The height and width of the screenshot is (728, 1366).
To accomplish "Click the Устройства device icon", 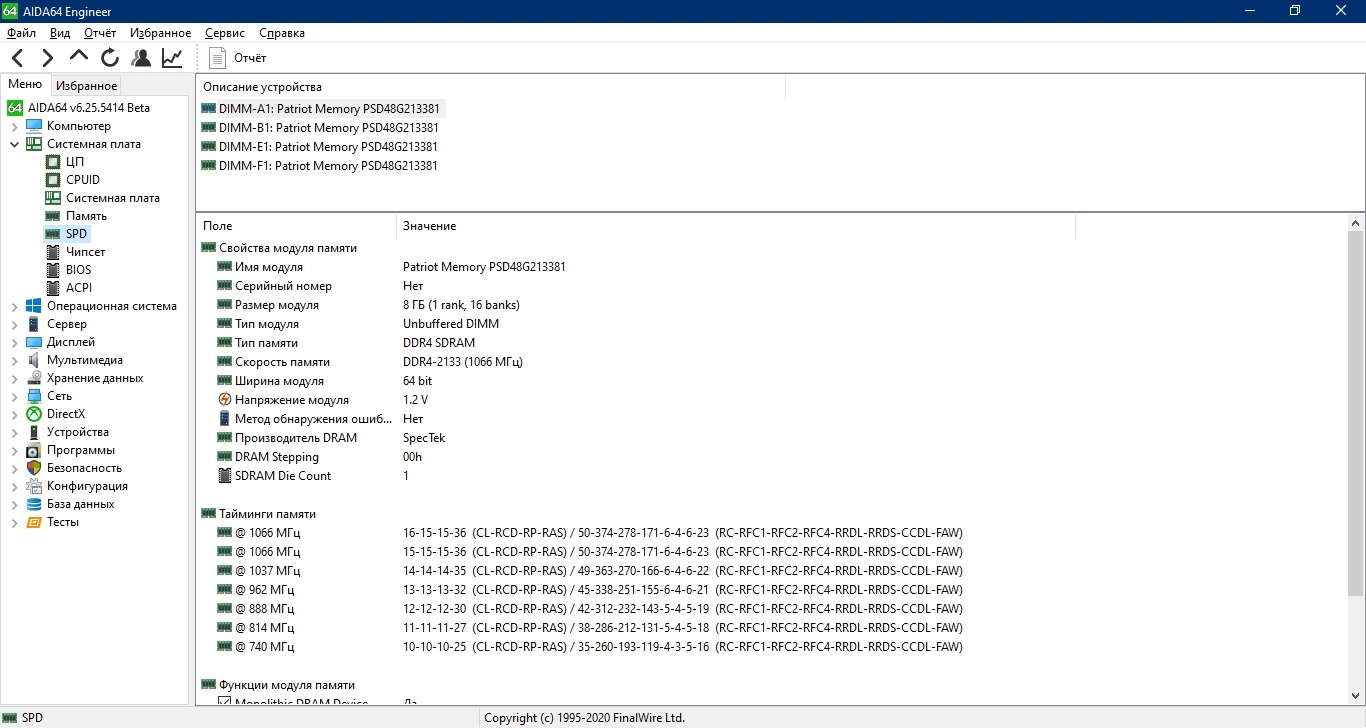I will (x=34, y=432).
